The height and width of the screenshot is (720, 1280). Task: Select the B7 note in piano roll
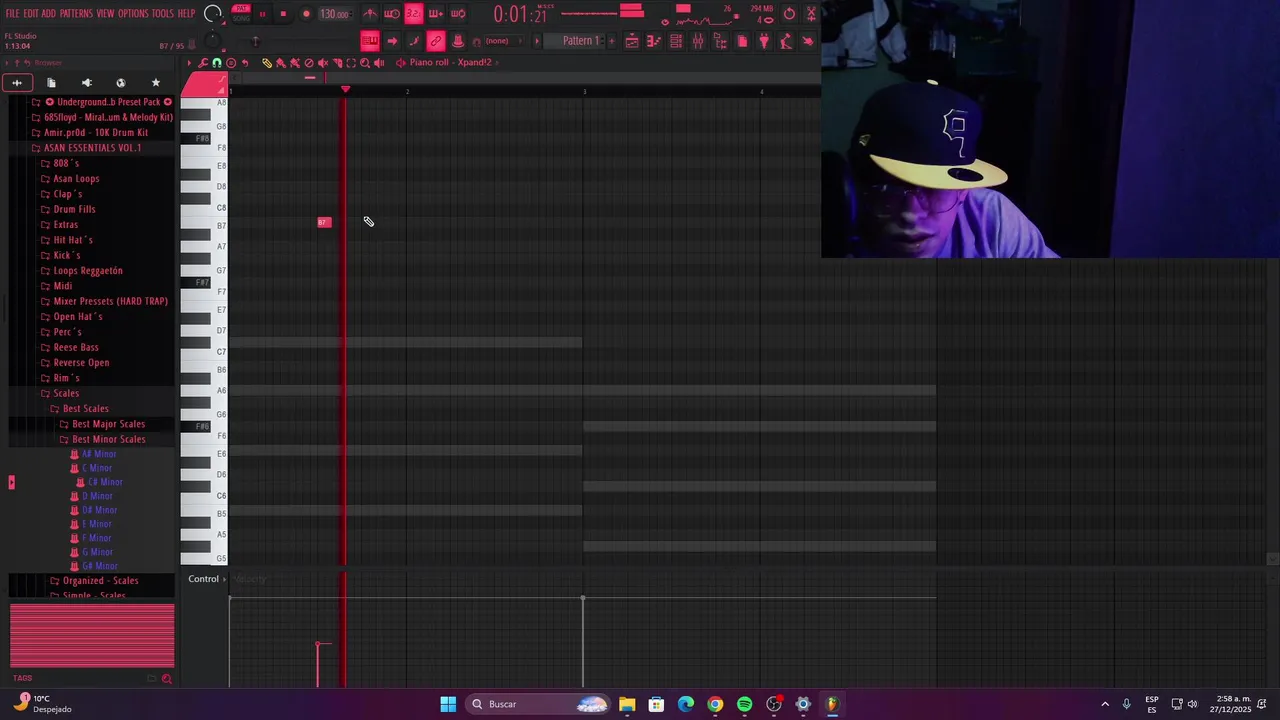pos(324,222)
